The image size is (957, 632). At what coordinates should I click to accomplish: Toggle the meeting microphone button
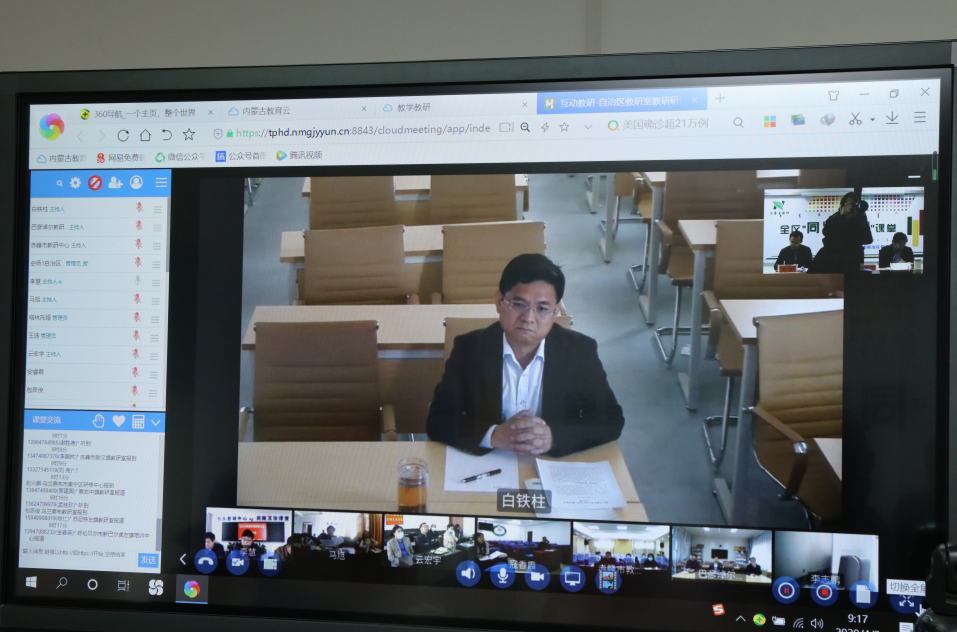coord(503,575)
